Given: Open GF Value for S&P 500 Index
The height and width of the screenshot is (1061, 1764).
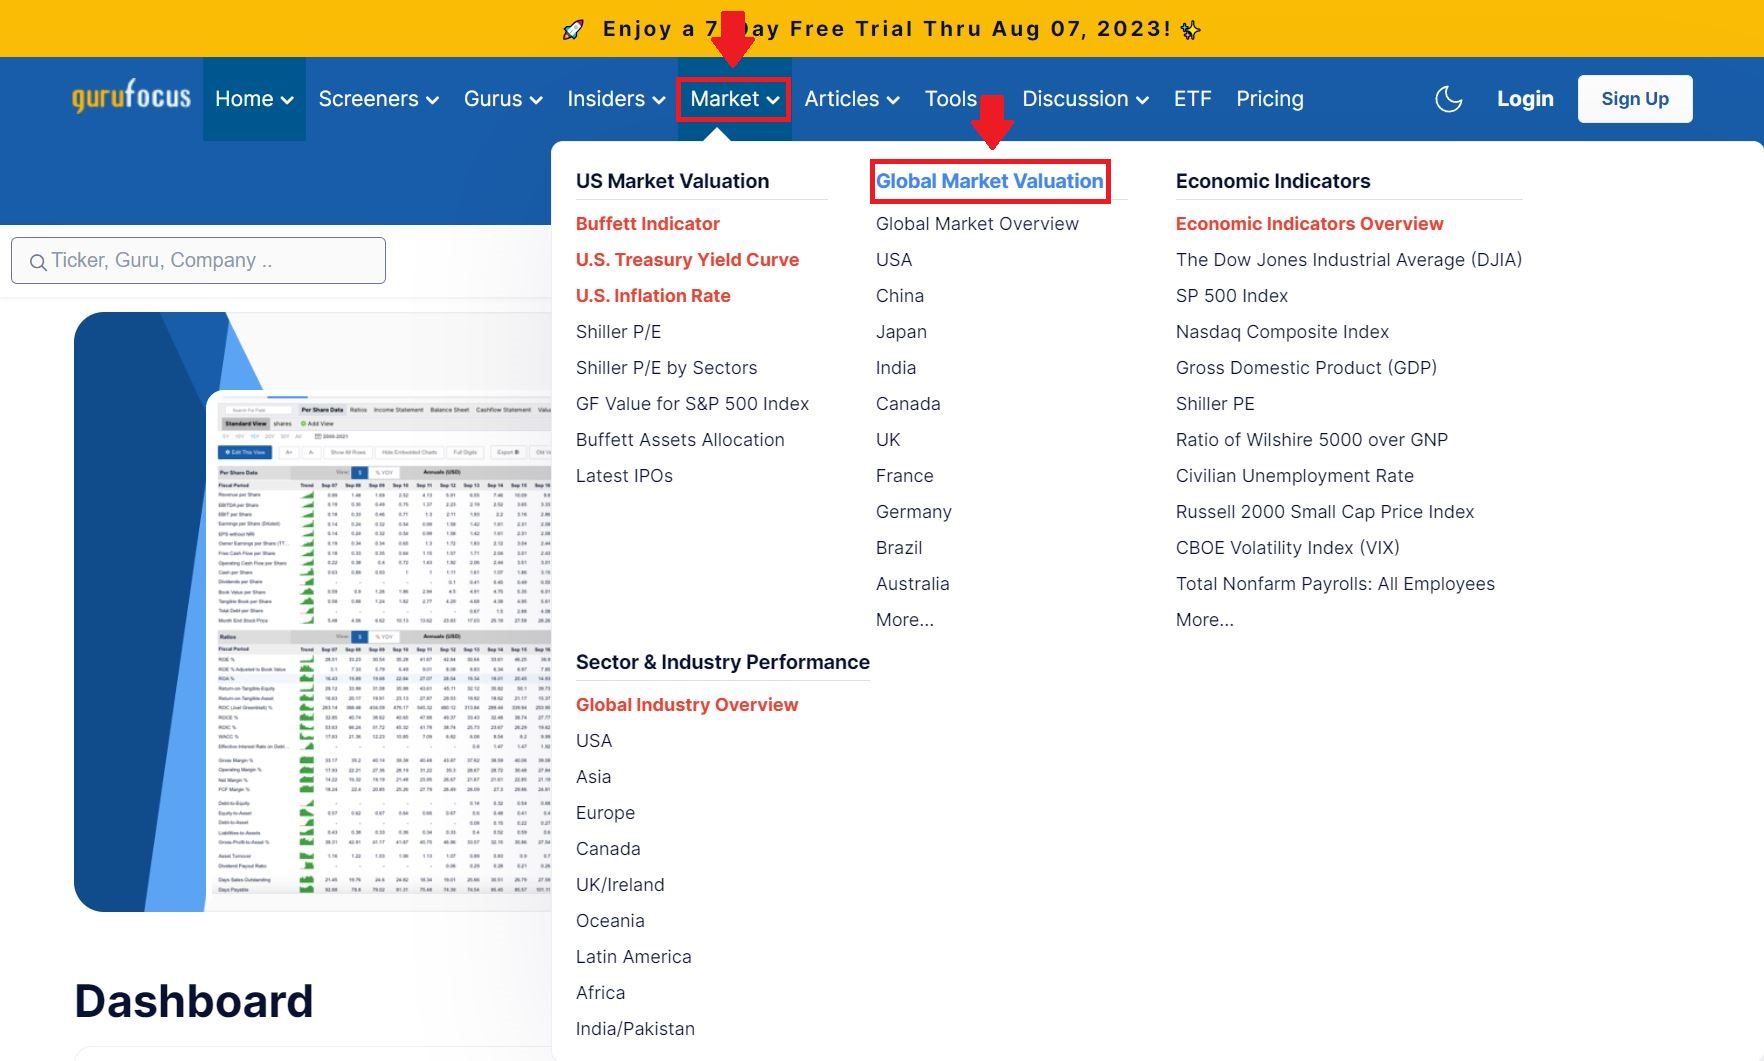Looking at the screenshot, I should (x=692, y=404).
